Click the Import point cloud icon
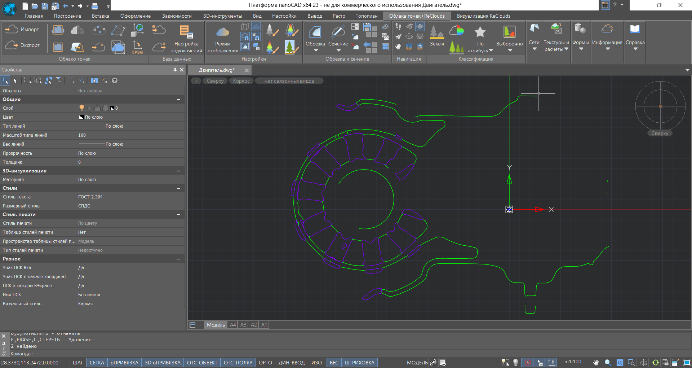 (11, 30)
